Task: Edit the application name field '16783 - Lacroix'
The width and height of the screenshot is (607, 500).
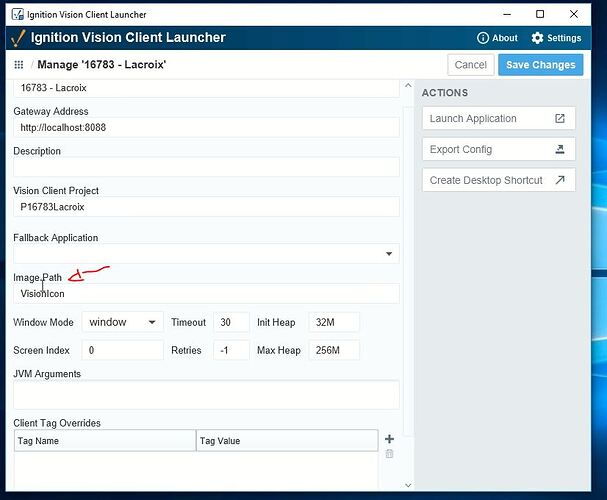Action: pyautogui.click(x=206, y=88)
